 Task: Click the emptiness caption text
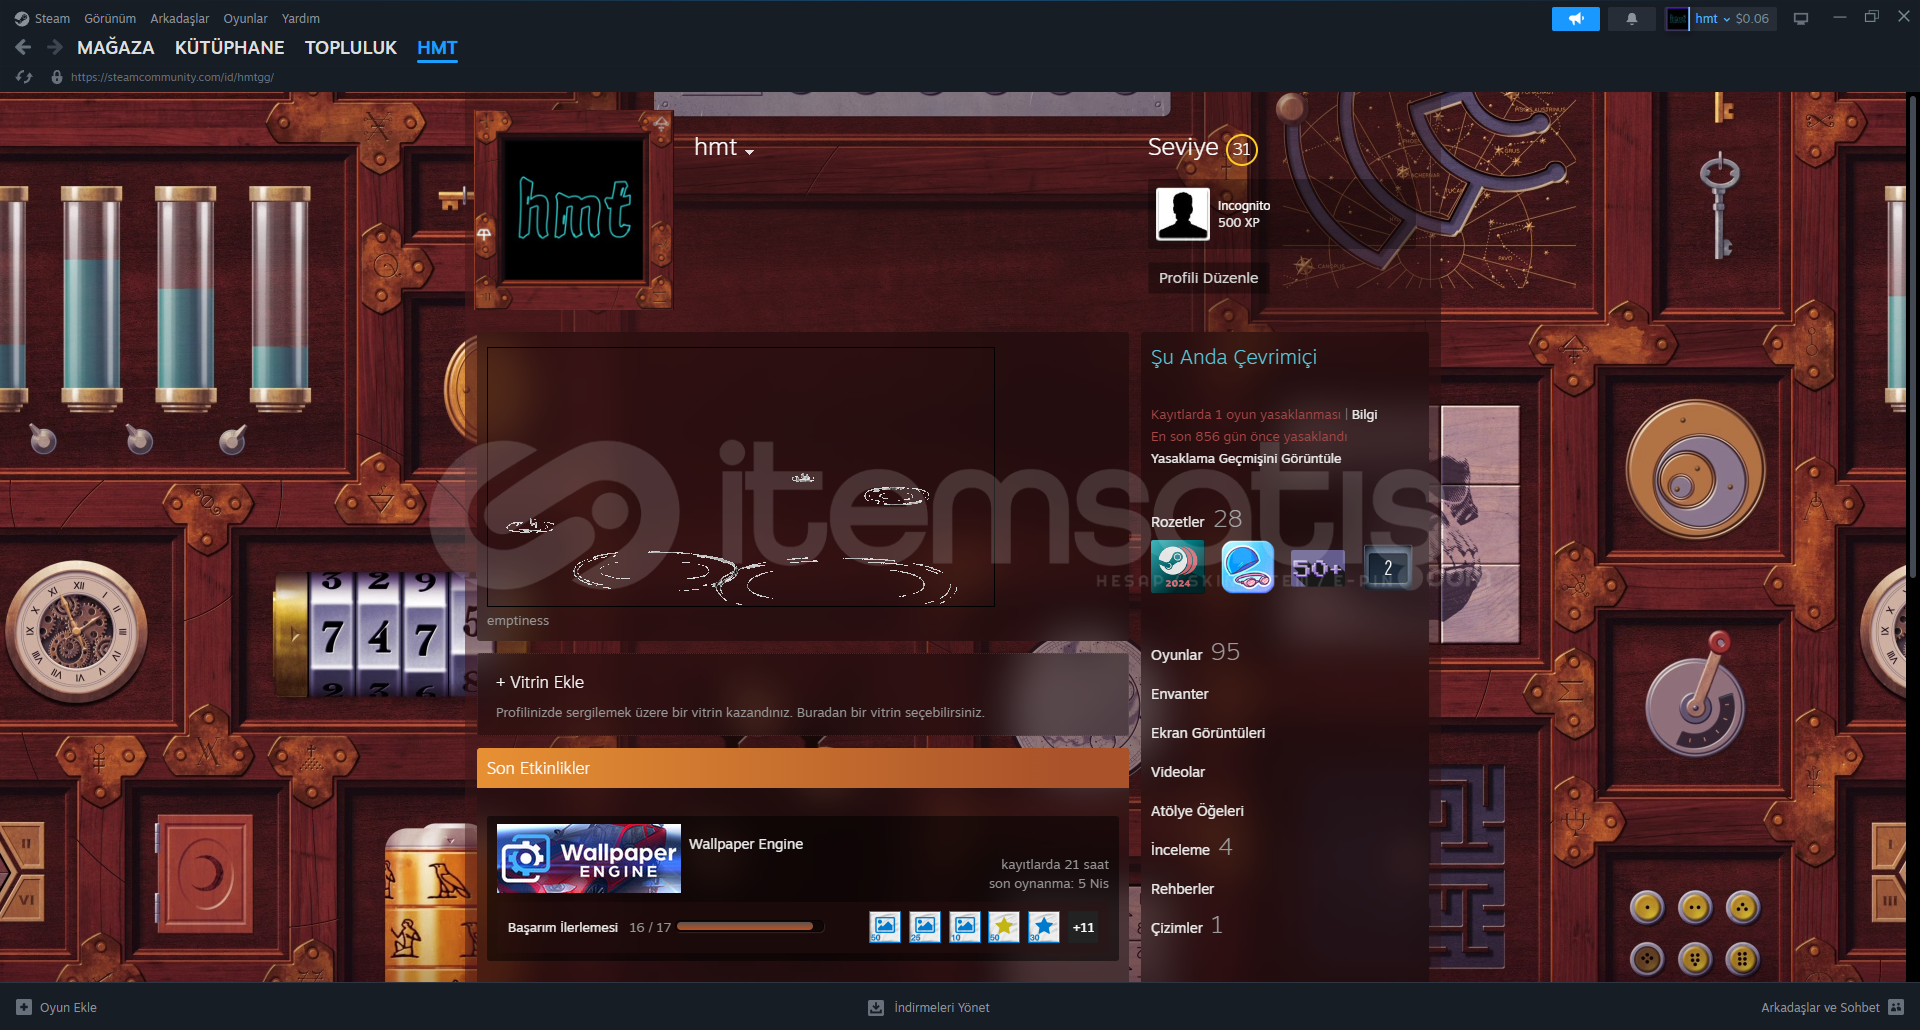pyautogui.click(x=518, y=620)
